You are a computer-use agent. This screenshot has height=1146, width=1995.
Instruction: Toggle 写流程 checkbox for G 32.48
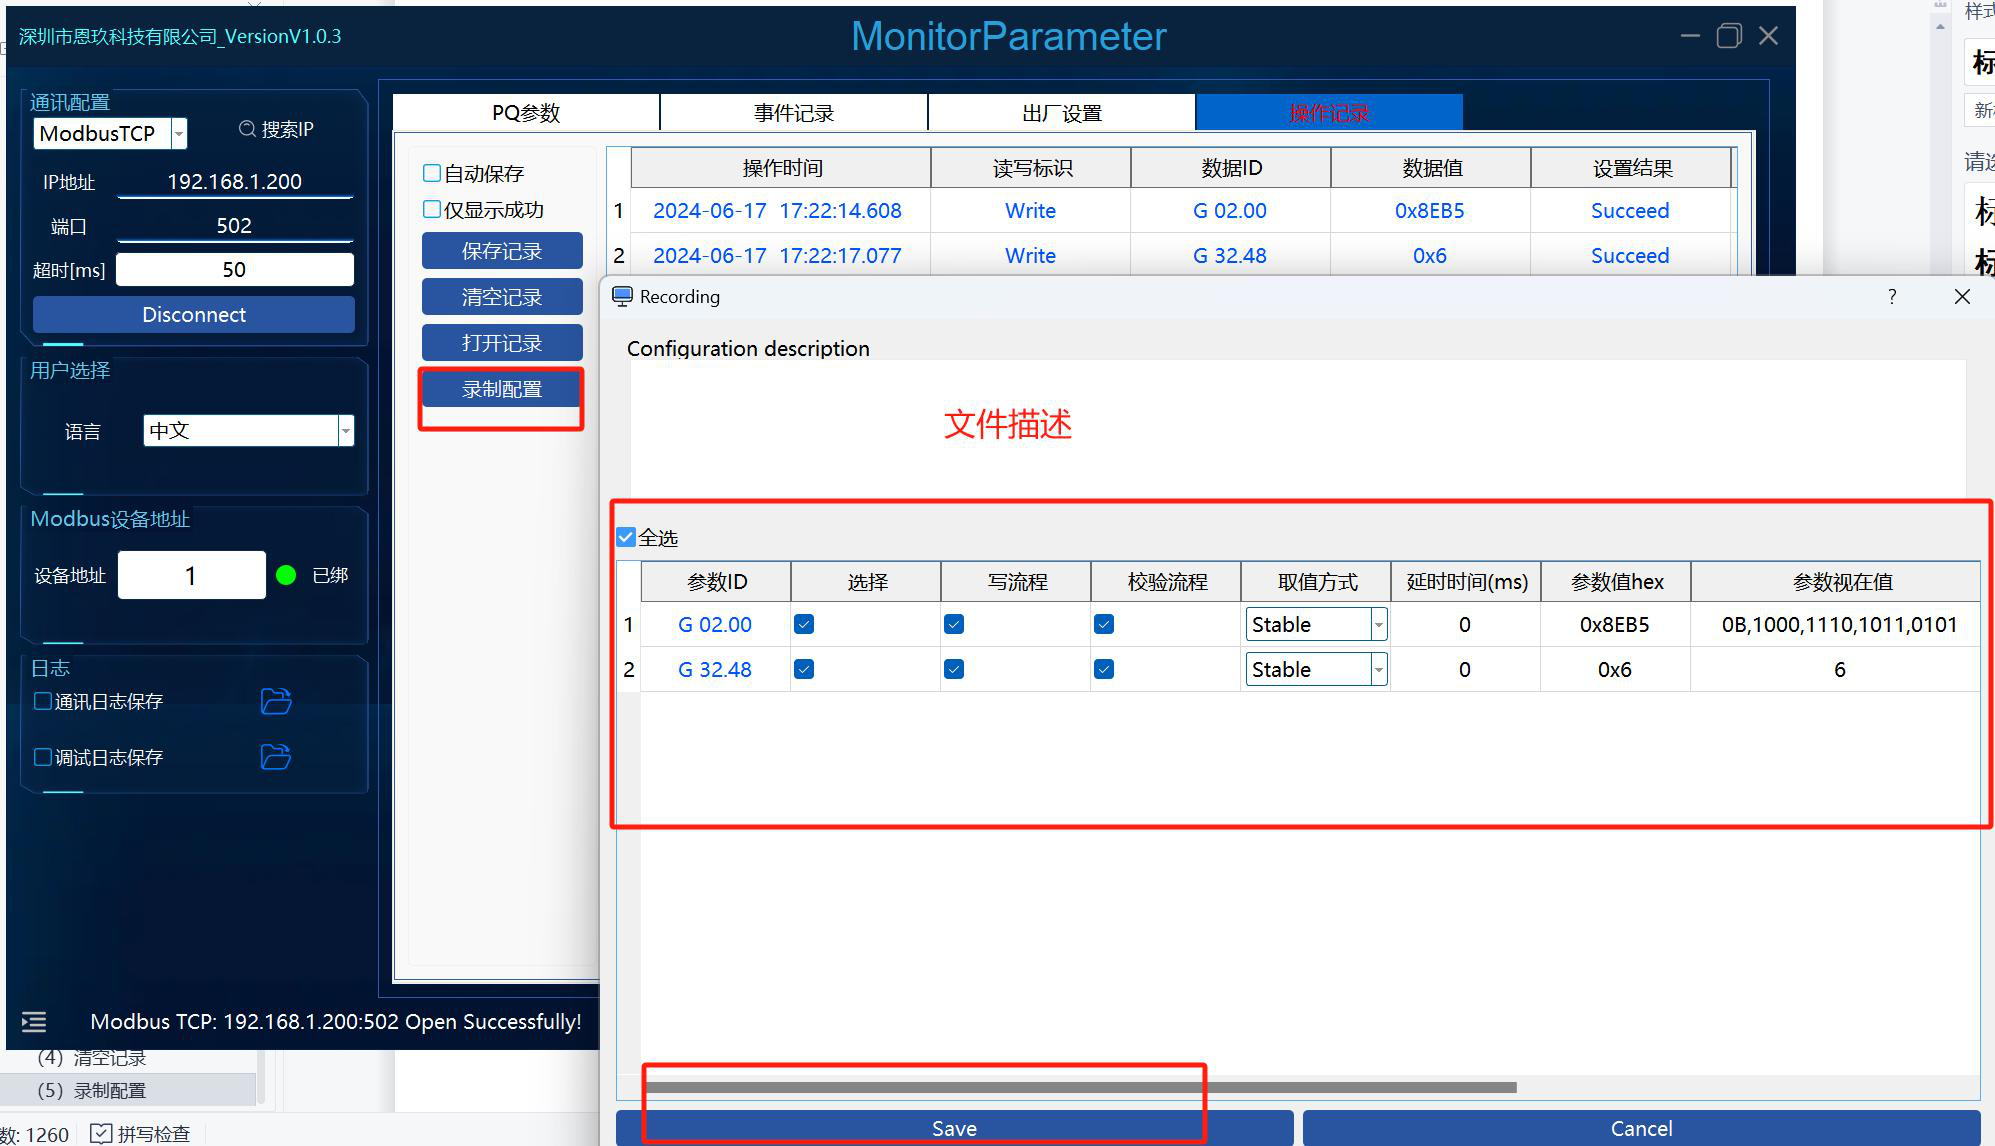click(x=954, y=669)
